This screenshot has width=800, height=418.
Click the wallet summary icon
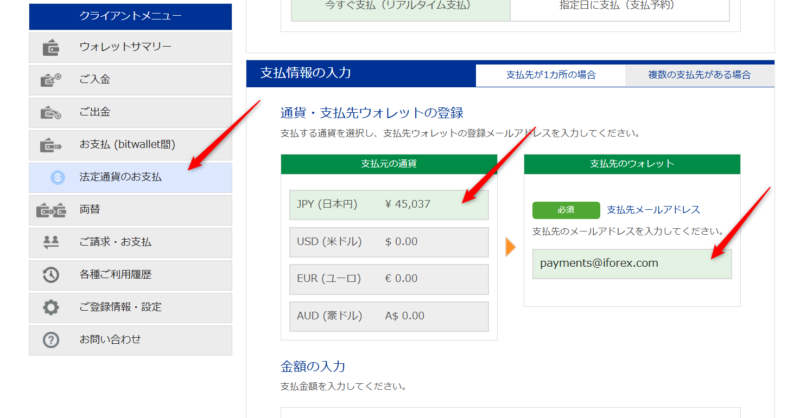coord(51,47)
